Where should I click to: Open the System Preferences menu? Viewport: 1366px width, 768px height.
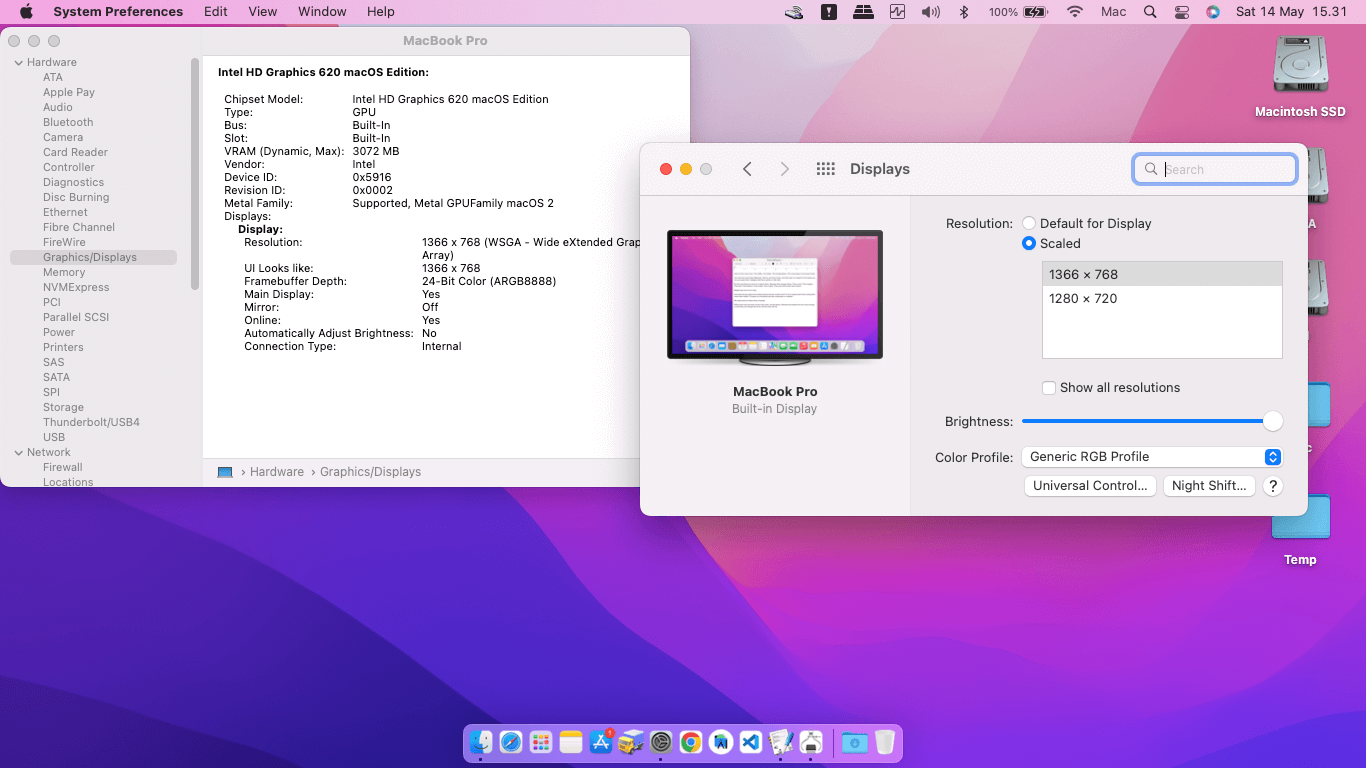click(118, 12)
